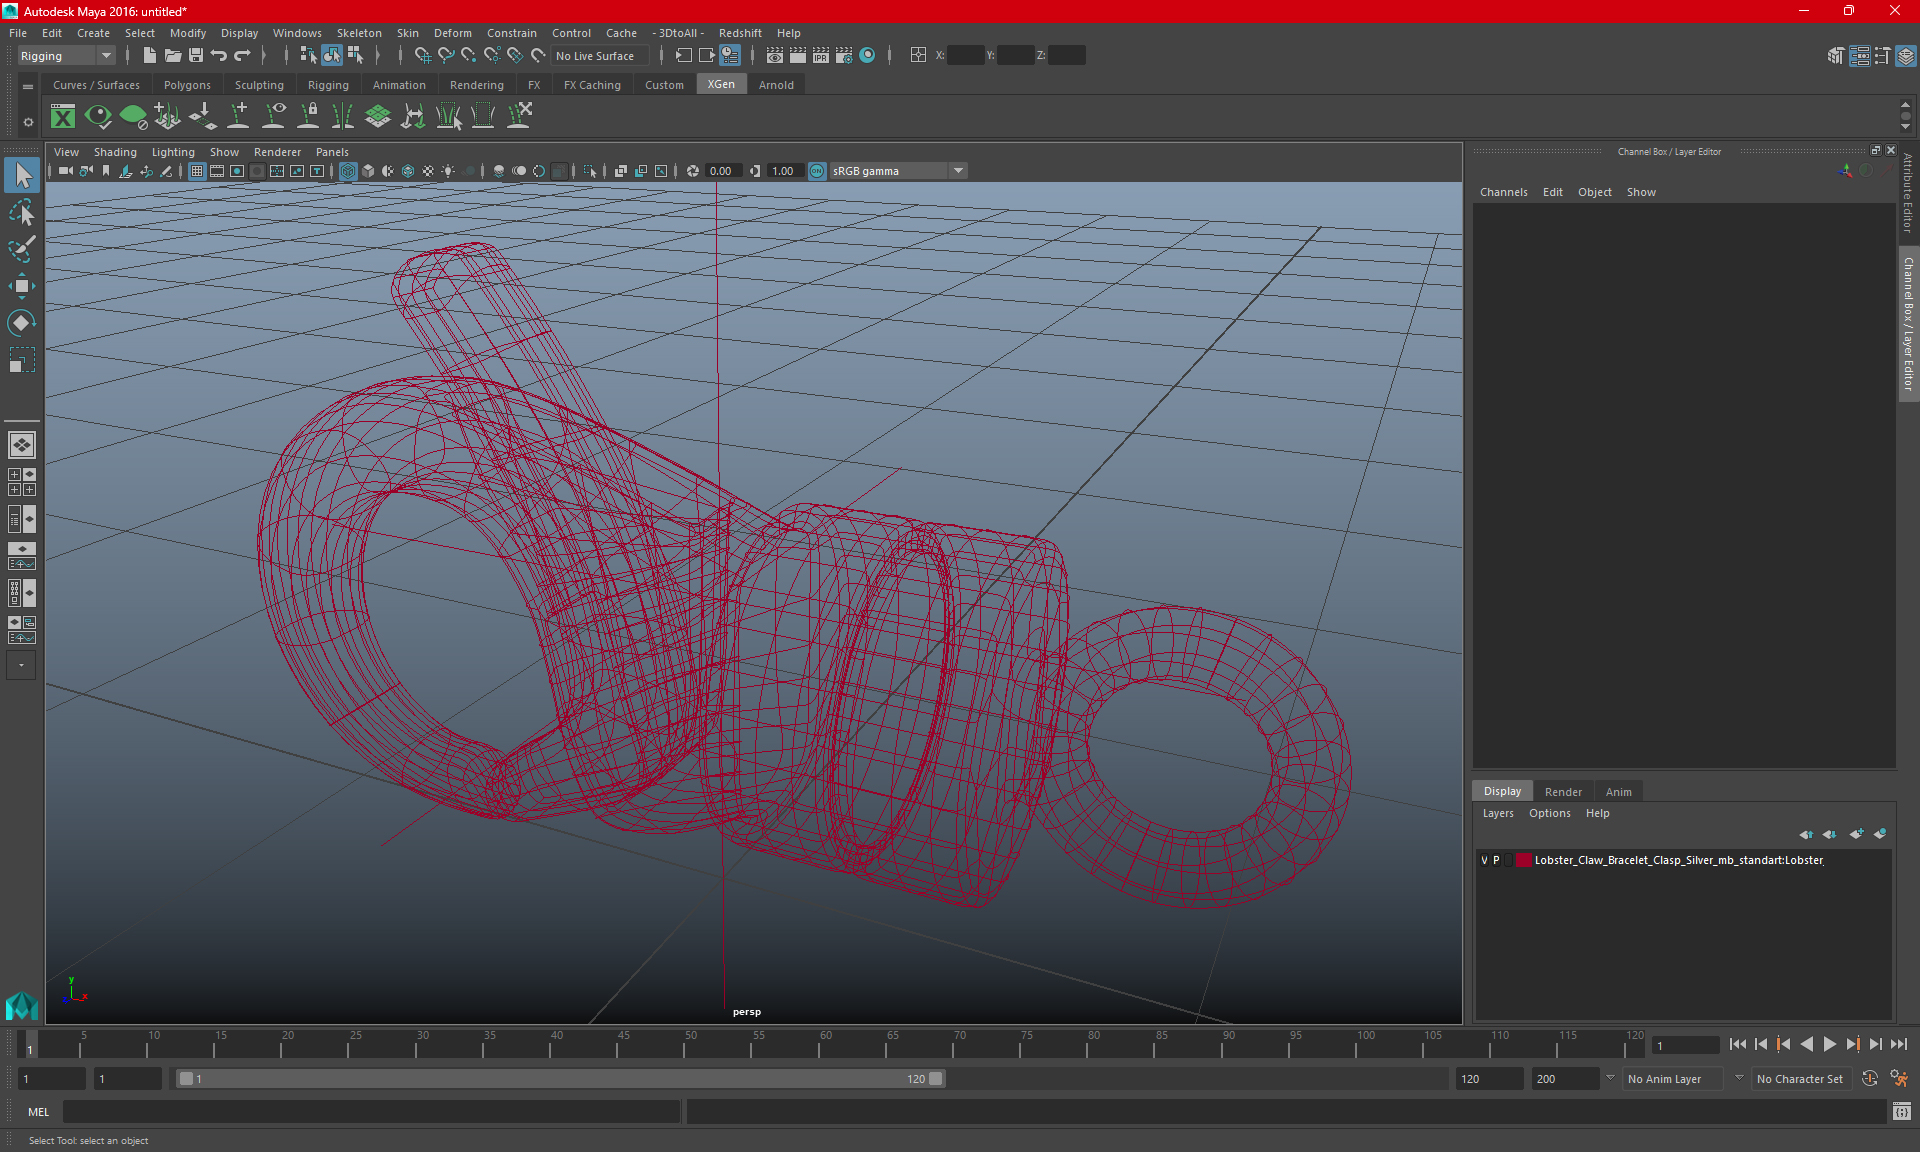Open the sRGB gamma dropdown

click(898, 171)
